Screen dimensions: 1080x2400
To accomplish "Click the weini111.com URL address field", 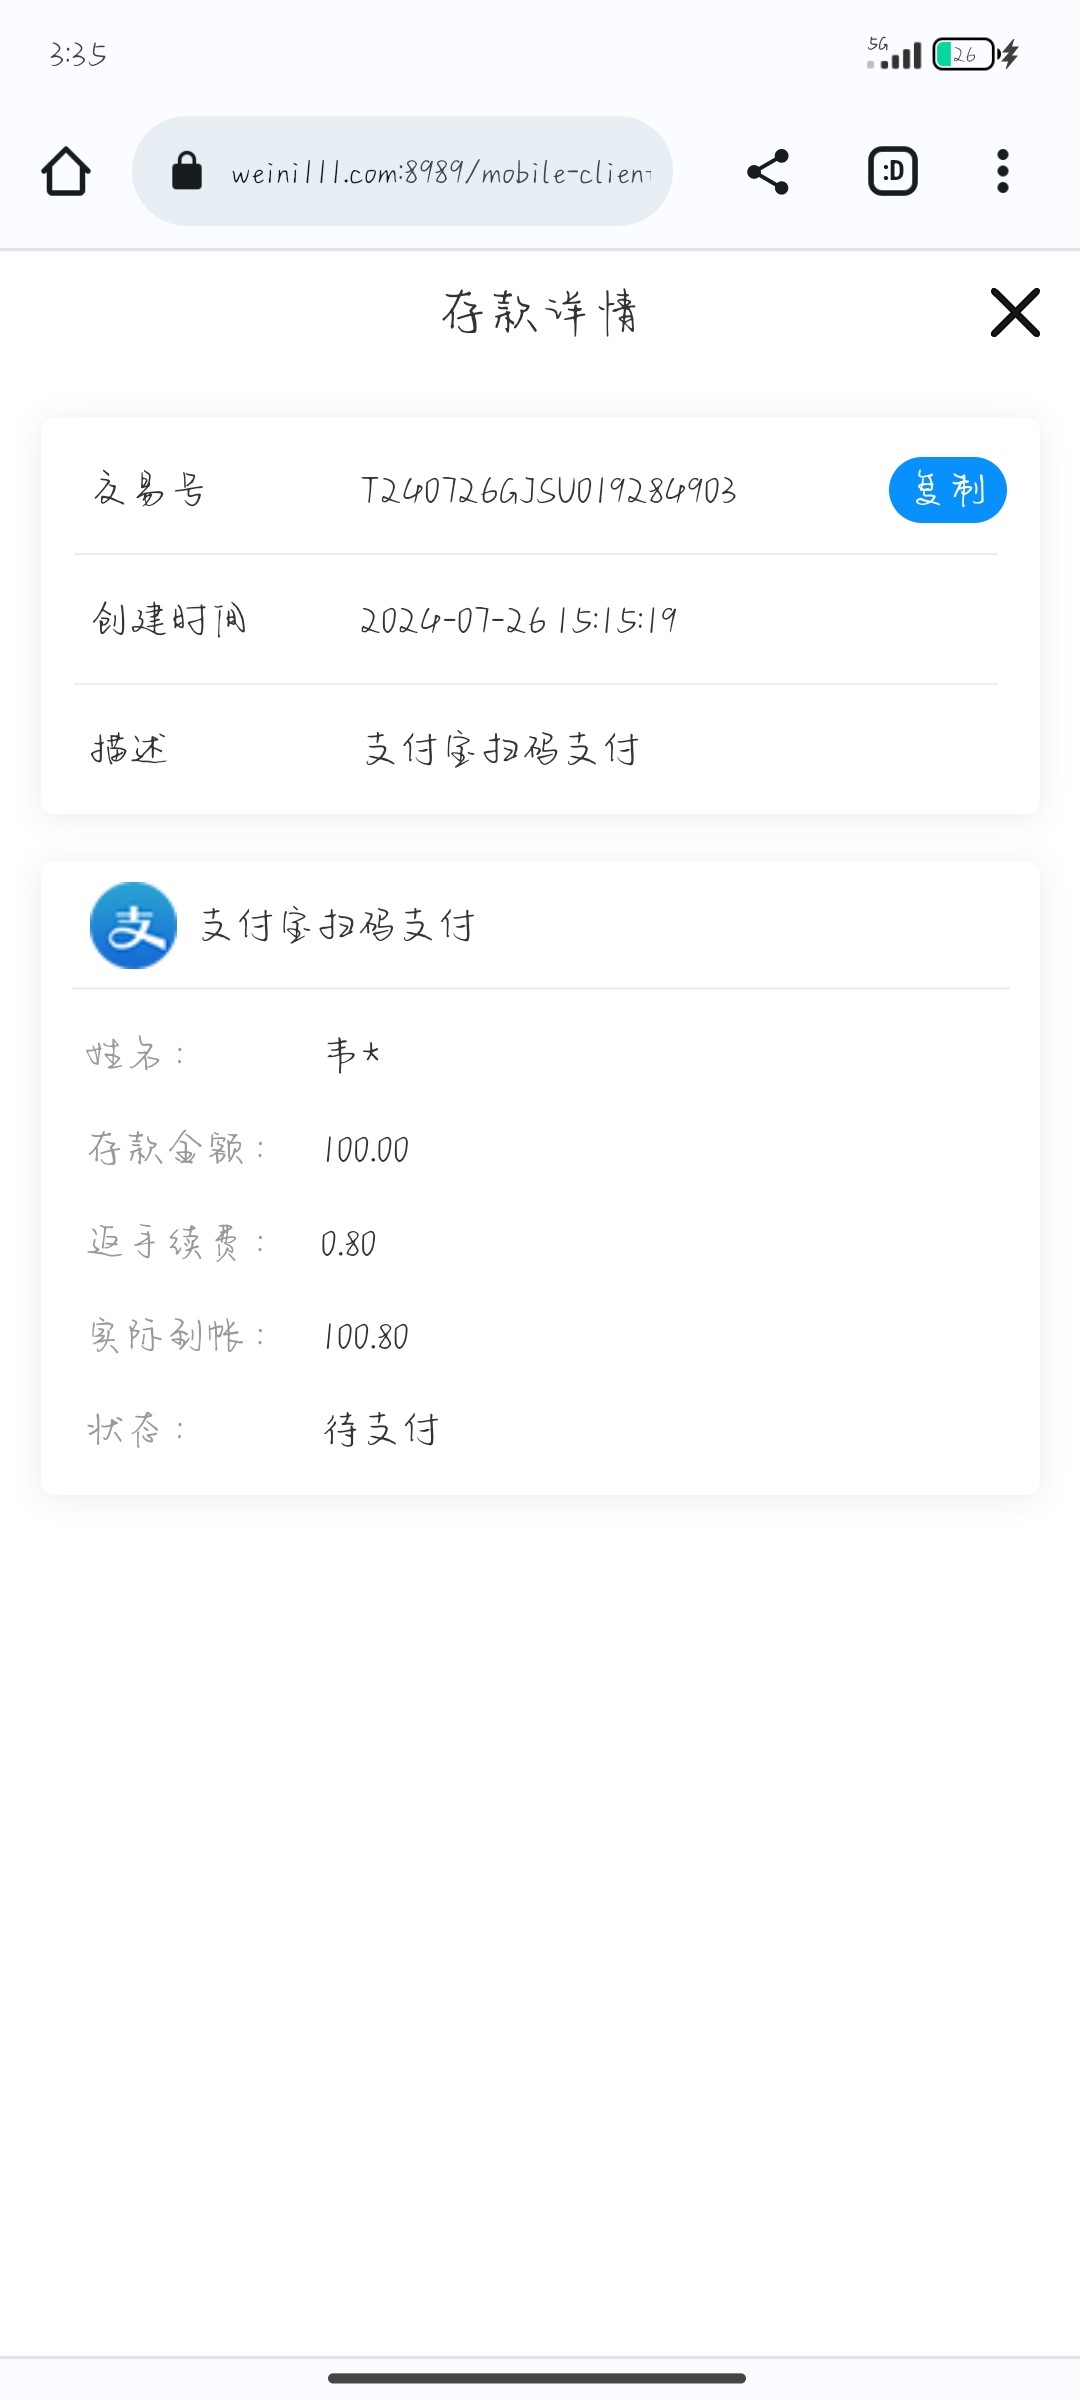I will pos(440,173).
